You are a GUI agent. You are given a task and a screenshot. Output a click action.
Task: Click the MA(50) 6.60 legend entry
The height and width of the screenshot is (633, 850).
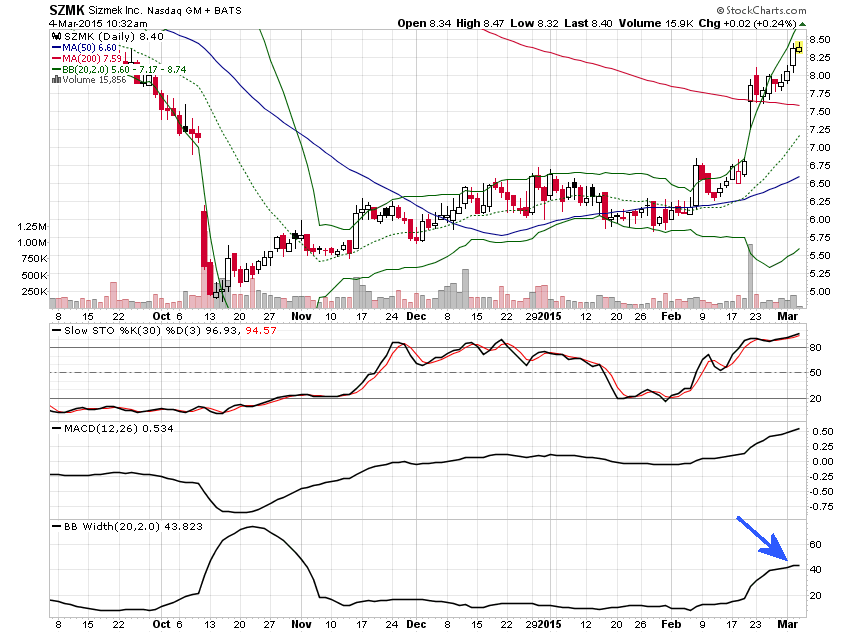click(89, 48)
